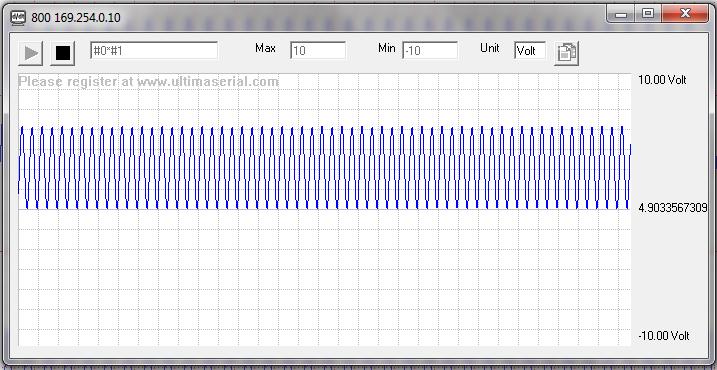Focus the #0*#1 expression field
This screenshot has width=717, height=370.
(154, 50)
